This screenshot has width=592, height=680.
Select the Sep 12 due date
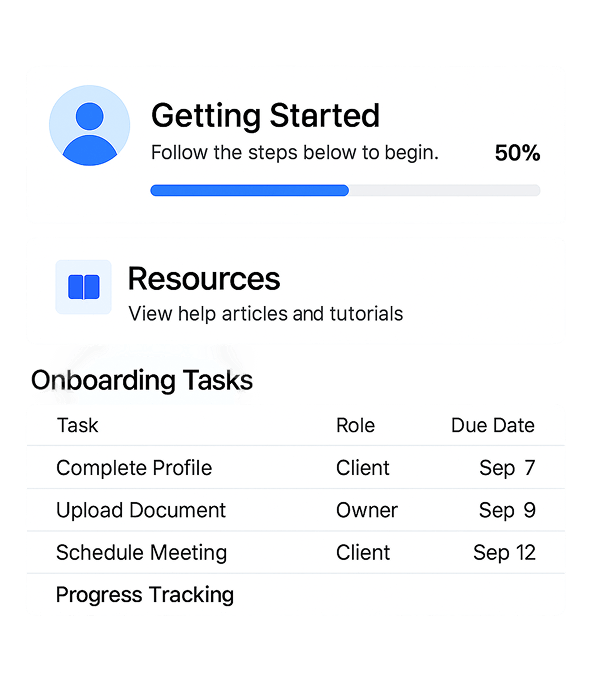tap(504, 552)
